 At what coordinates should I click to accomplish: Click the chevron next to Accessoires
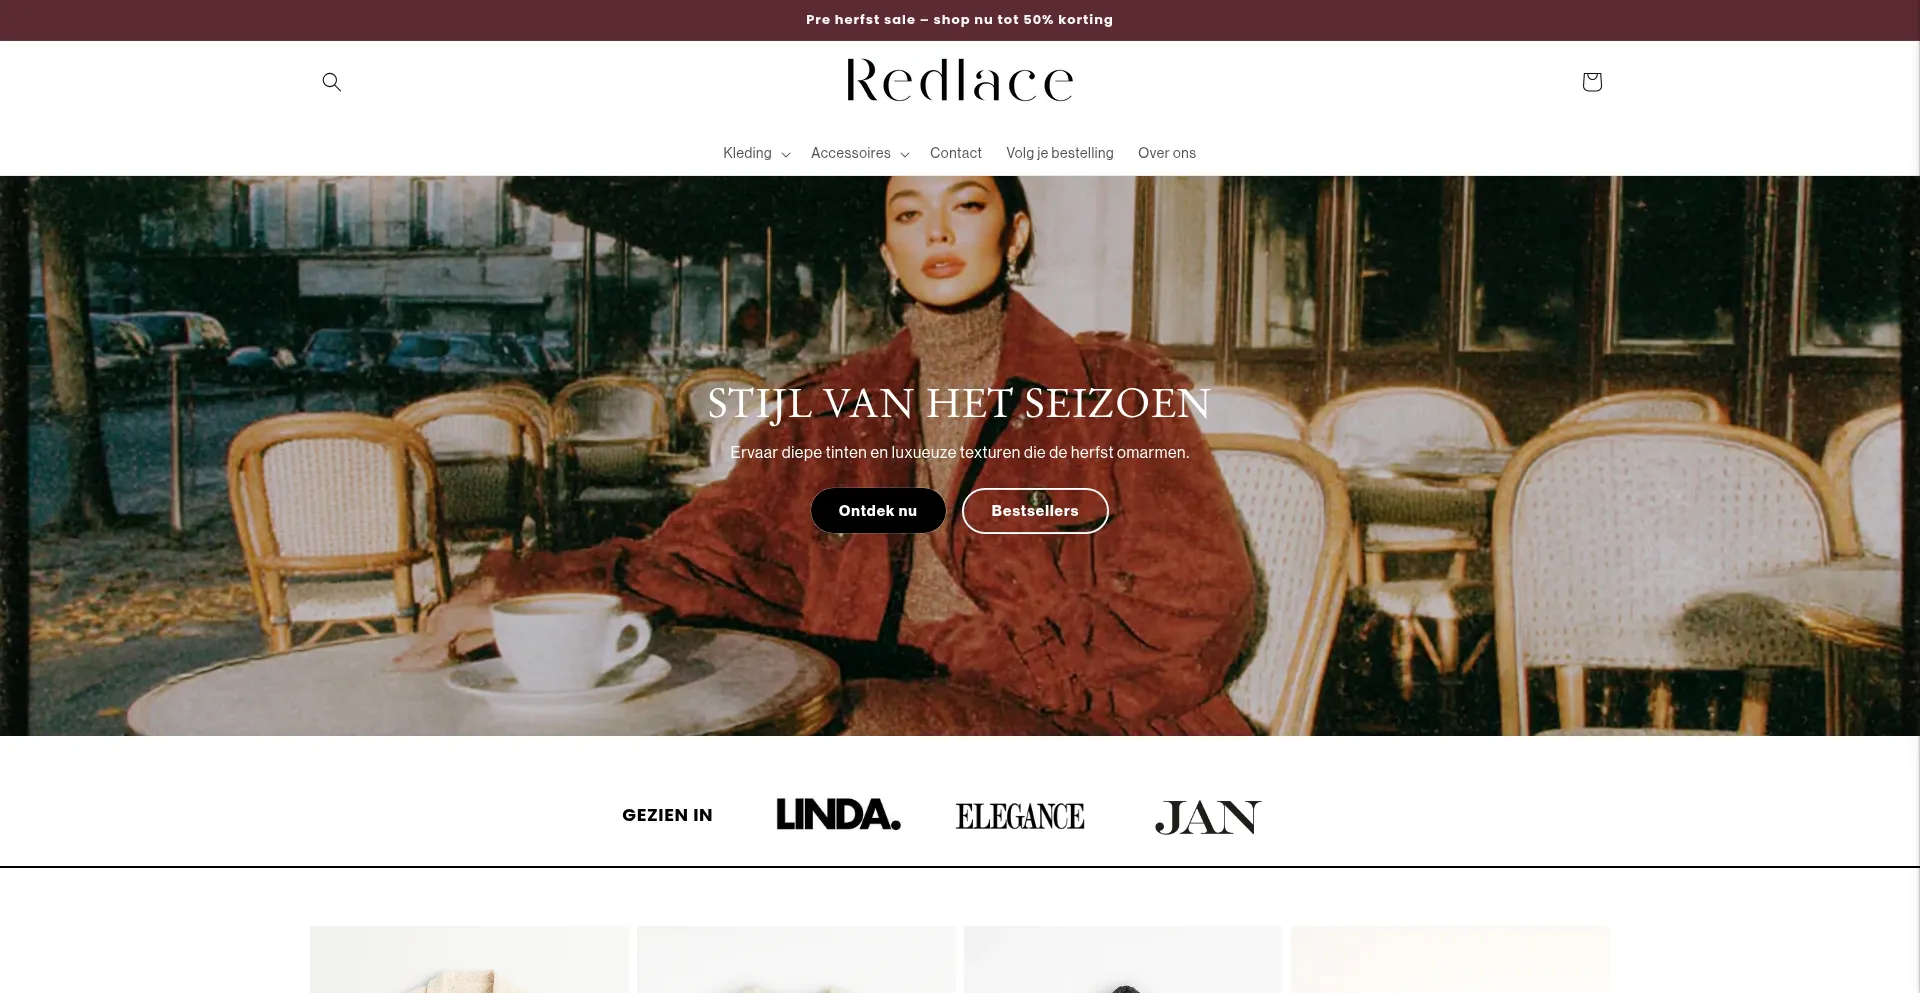[x=905, y=154]
